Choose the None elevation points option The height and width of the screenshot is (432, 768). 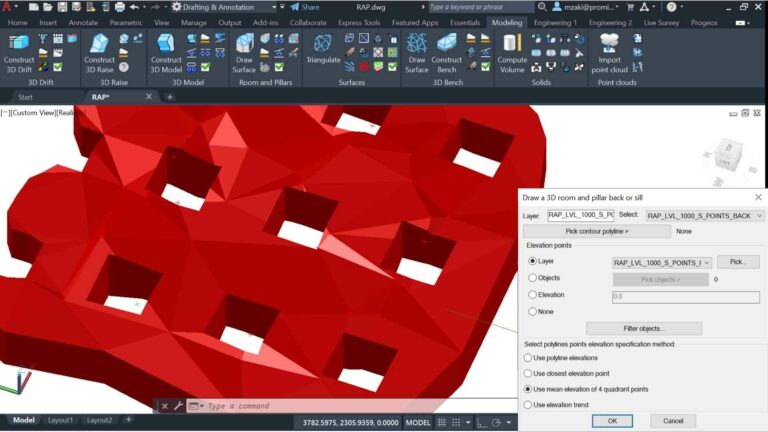pos(533,311)
